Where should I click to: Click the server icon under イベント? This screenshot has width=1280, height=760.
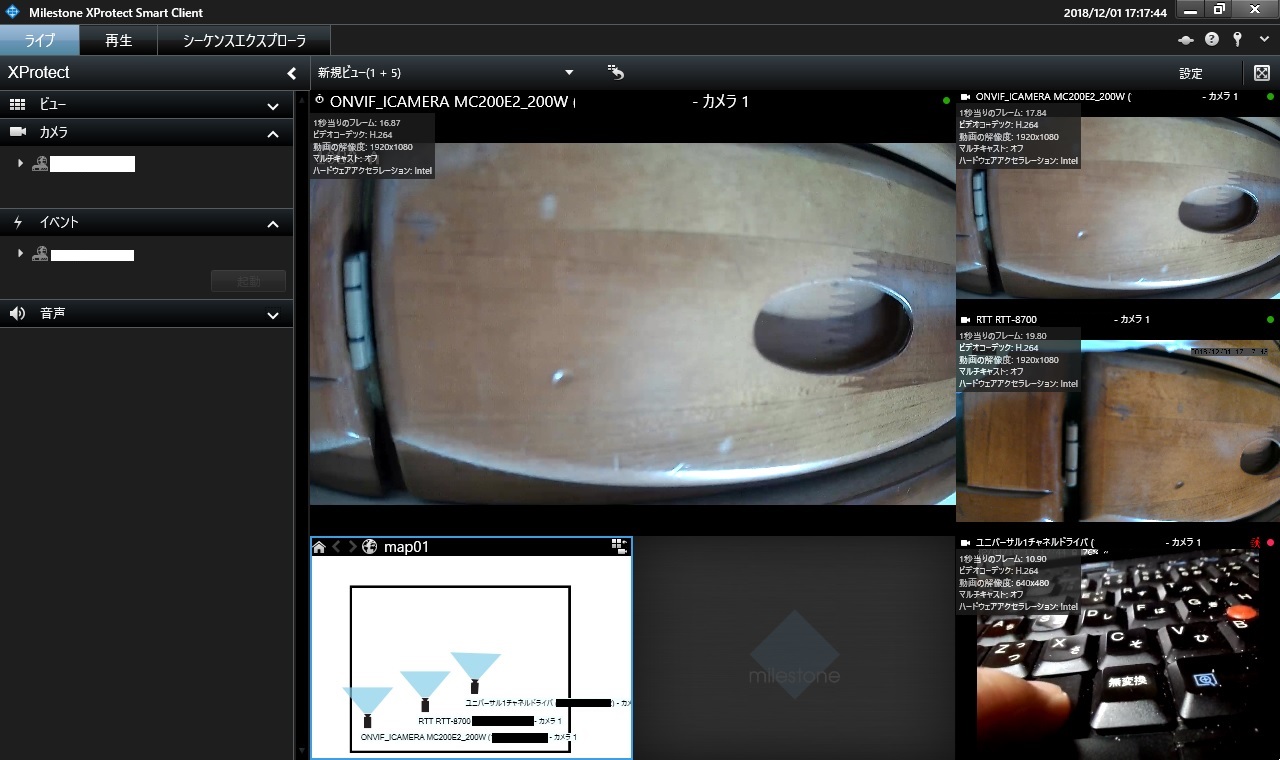40,254
